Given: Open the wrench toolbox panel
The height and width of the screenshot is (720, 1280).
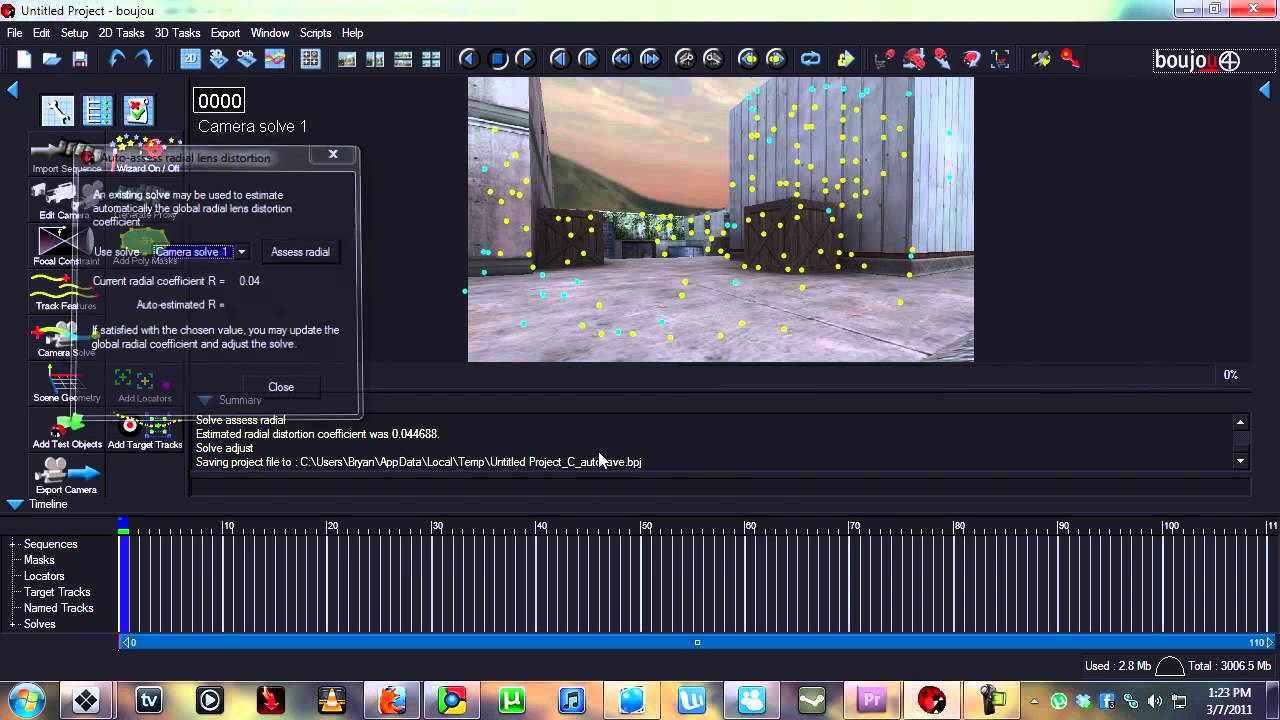Looking at the screenshot, I should coord(57,110).
